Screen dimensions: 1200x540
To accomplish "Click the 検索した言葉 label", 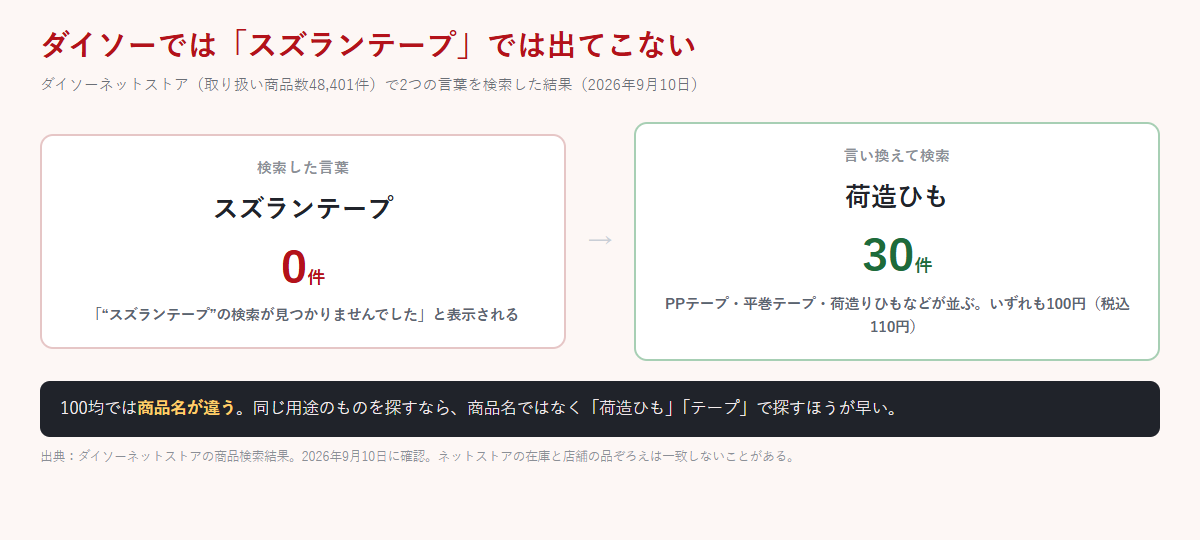I will click(x=303, y=167).
